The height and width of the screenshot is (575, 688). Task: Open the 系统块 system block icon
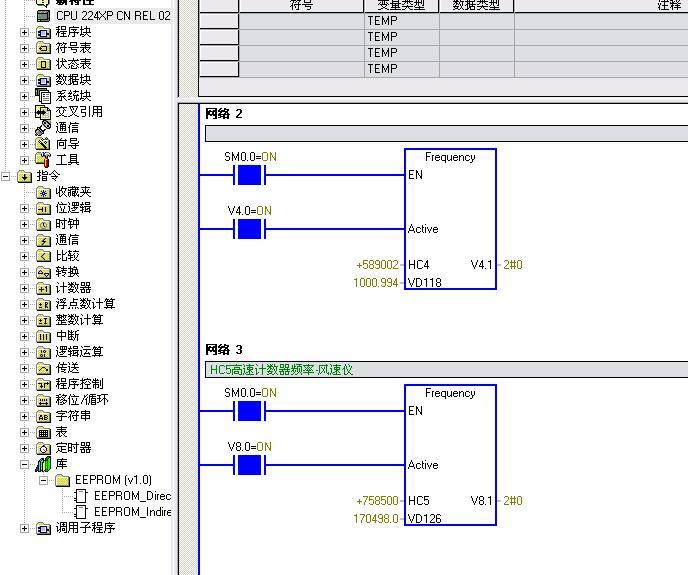click(x=43, y=96)
